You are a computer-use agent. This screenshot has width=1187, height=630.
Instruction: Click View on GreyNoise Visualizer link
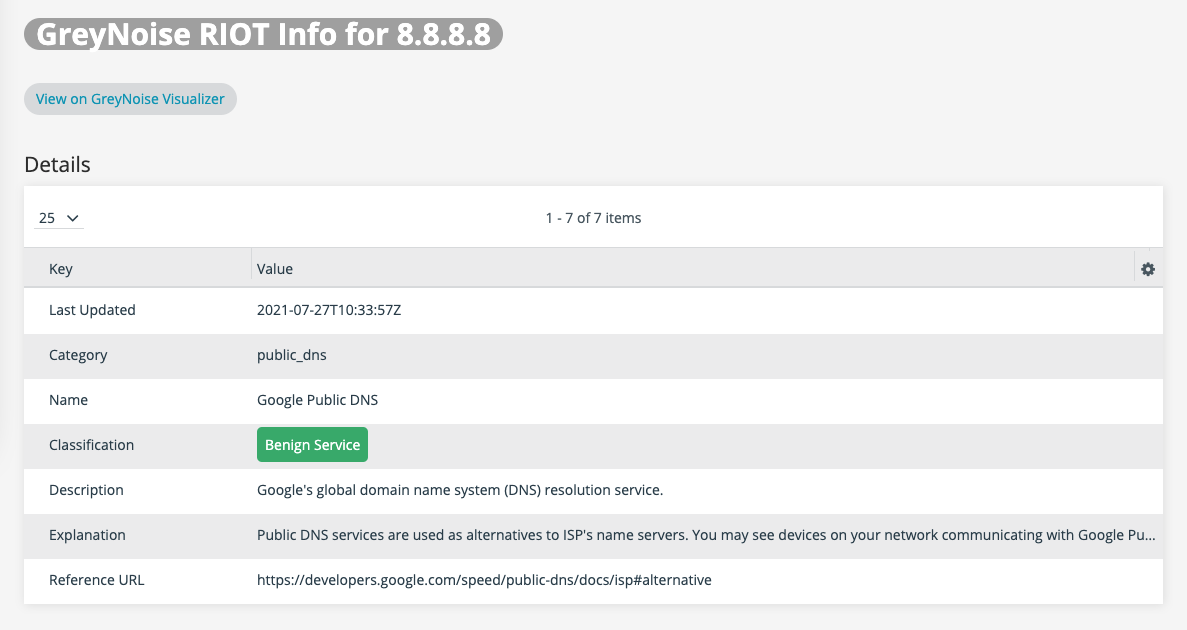[130, 99]
